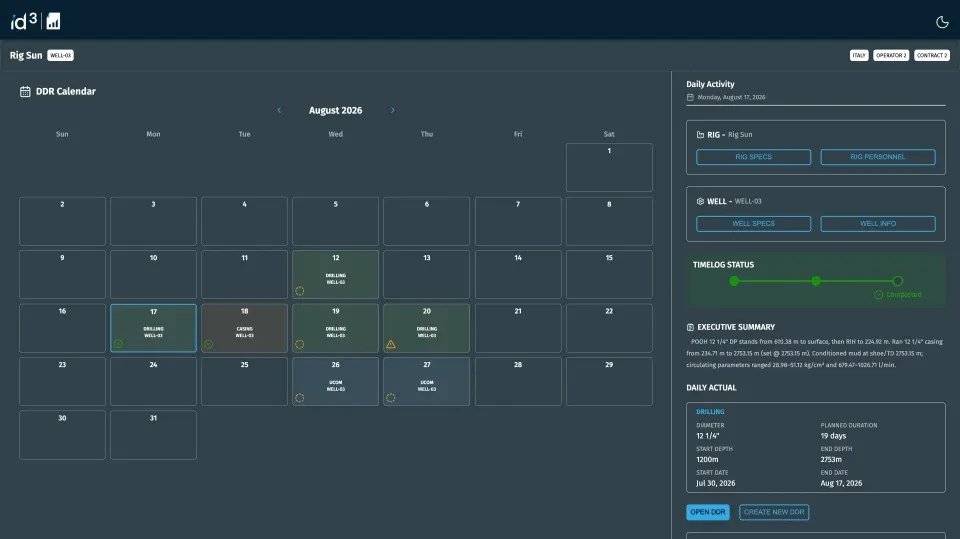This screenshot has height=539, width=960.
Task: Select the August 22 calendar cell
Action: pos(609,328)
